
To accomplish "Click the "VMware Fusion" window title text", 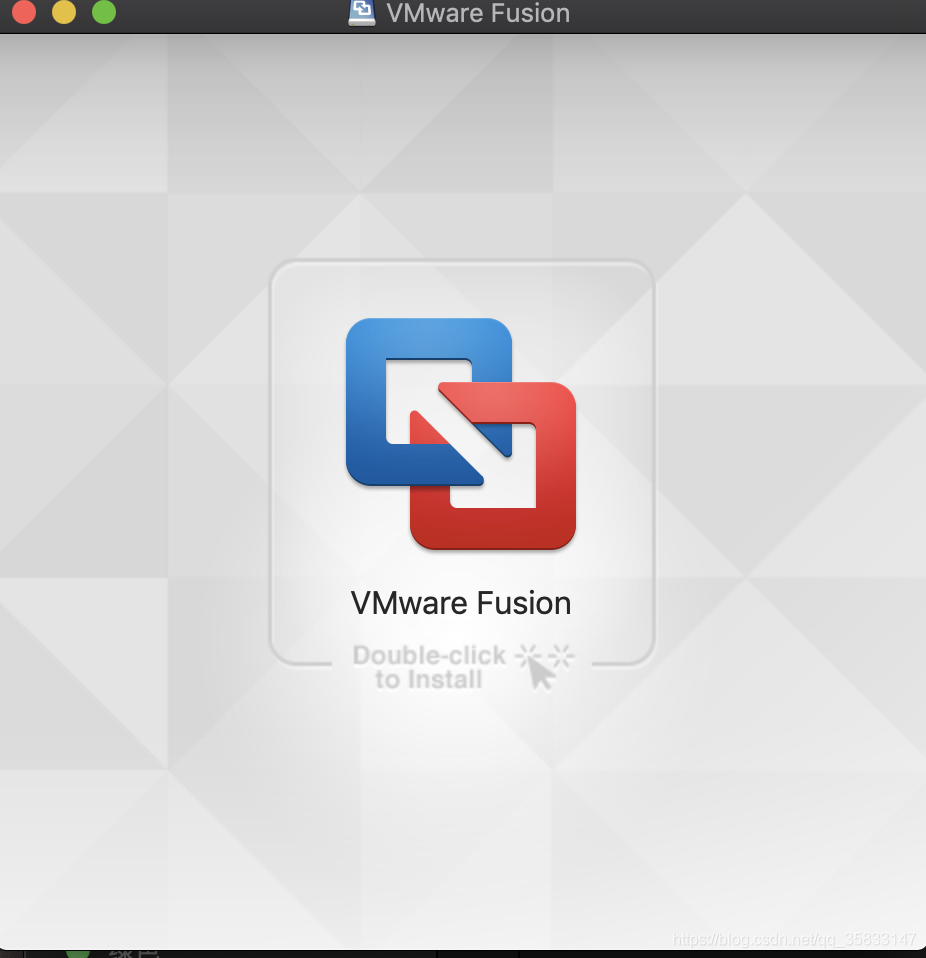I will [x=478, y=13].
